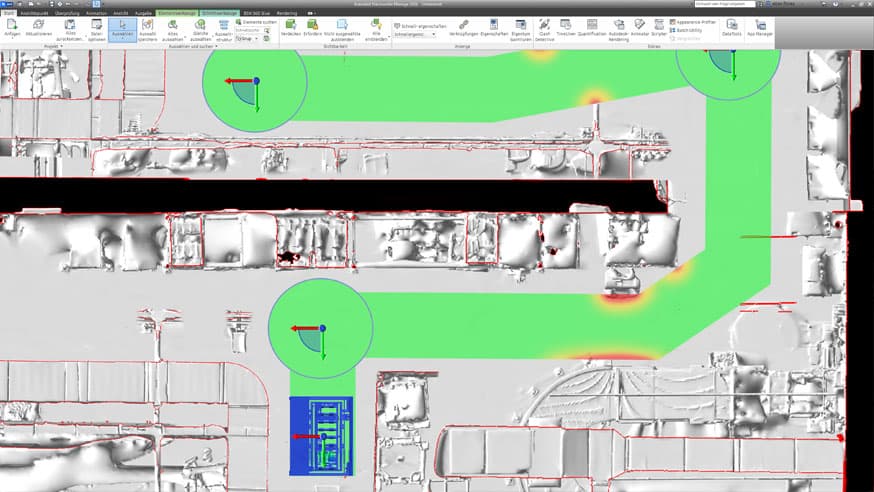Image resolution: width=874 pixels, height=492 pixels.
Task: Open the Ausgabe ribbon tab
Action: (143, 13)
